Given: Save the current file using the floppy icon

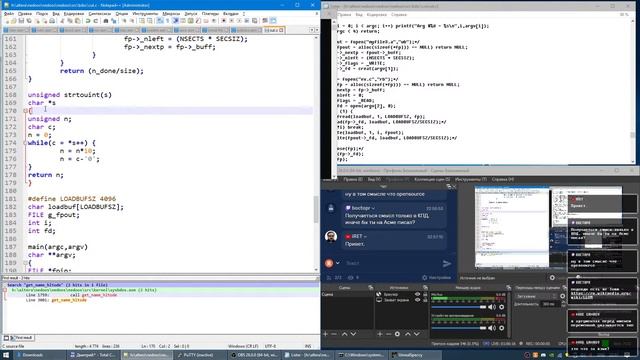Looking at the screenshot, I should [21, 21].
